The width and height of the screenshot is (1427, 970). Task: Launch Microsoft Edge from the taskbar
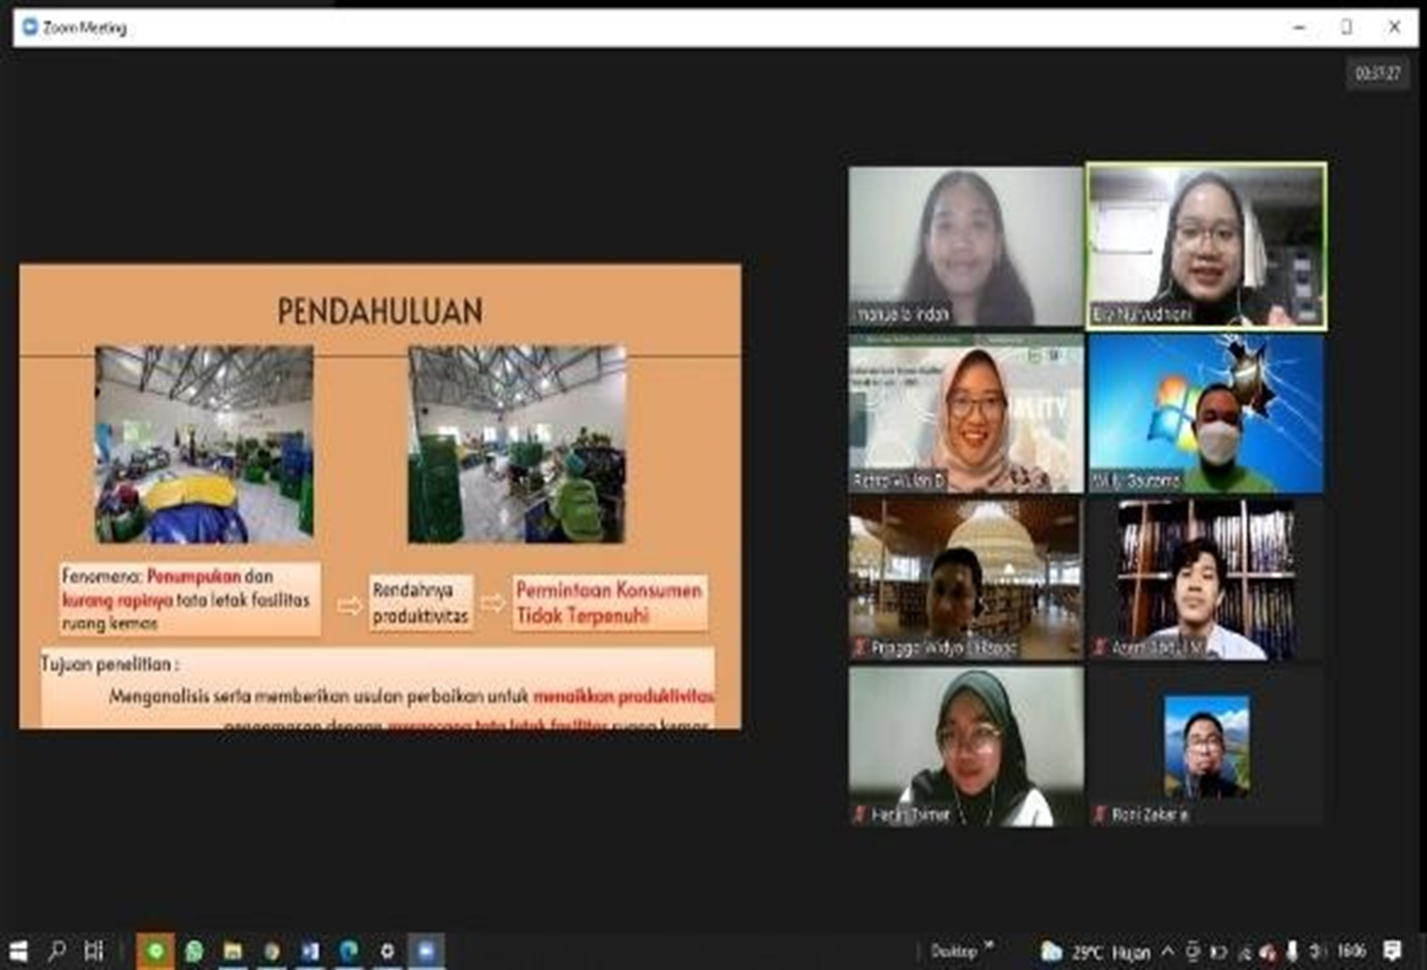coord(348,950)
